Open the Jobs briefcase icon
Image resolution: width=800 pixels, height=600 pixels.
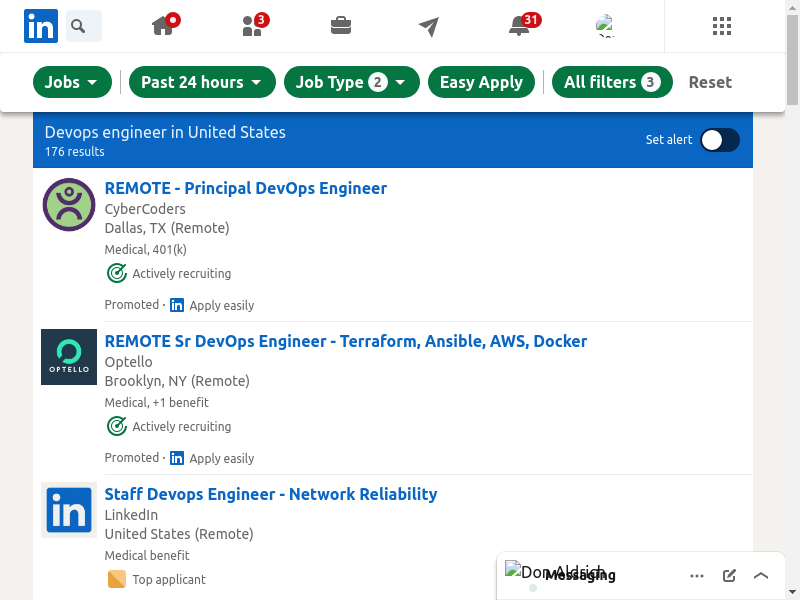coord(341,26)
